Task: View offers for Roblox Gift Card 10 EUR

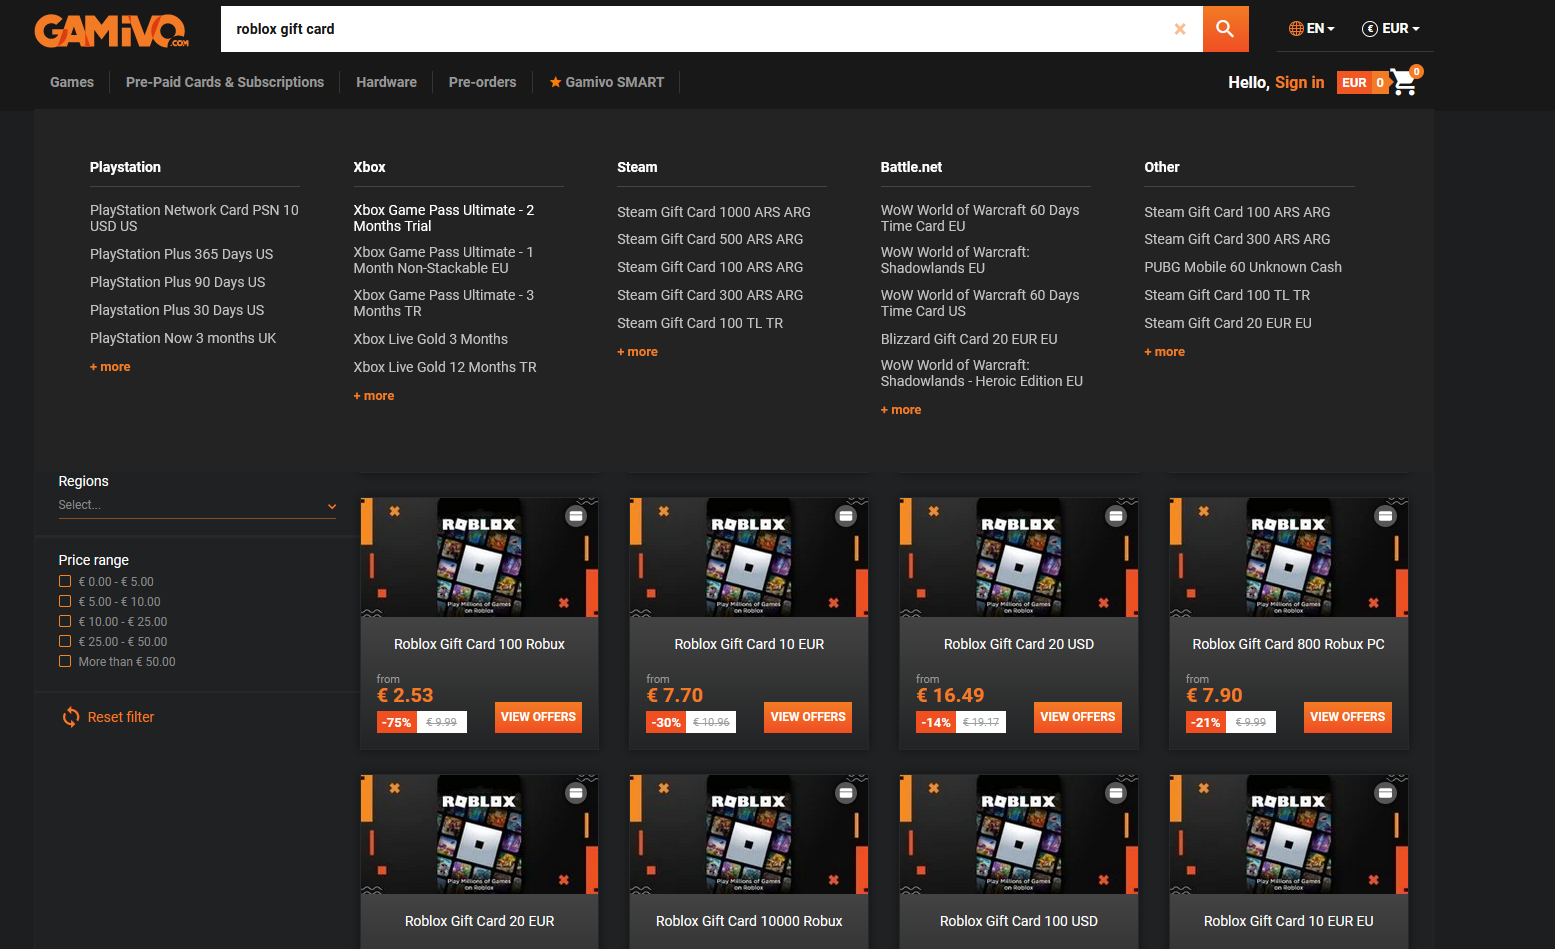Action: coord(808,717)
